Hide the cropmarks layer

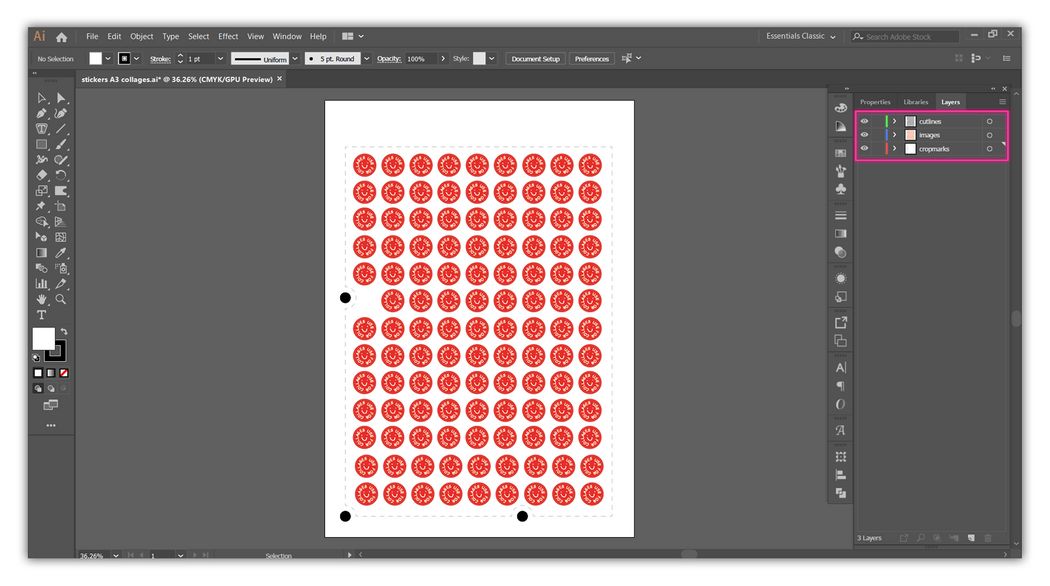(x=864, y=148)
